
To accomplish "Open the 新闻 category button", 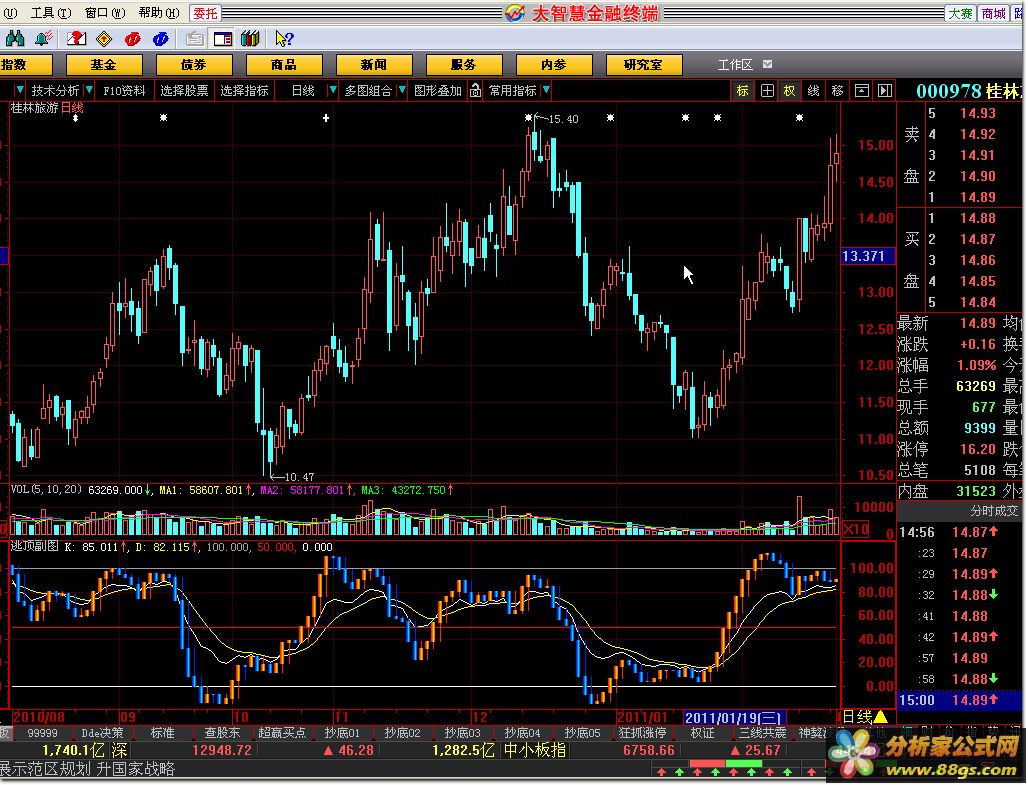I will (374, 64).
